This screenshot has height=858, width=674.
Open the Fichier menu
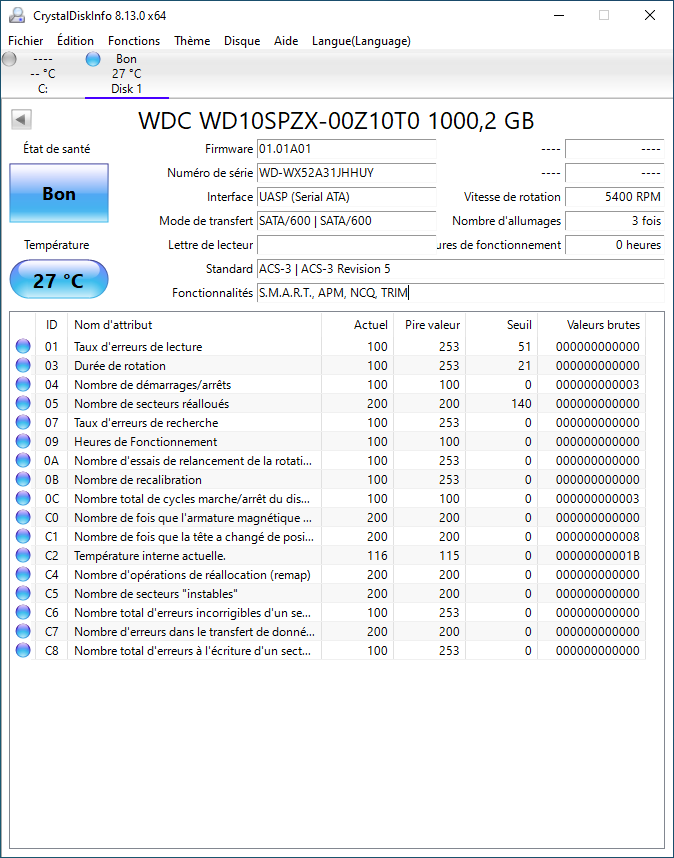pos(26,41)
